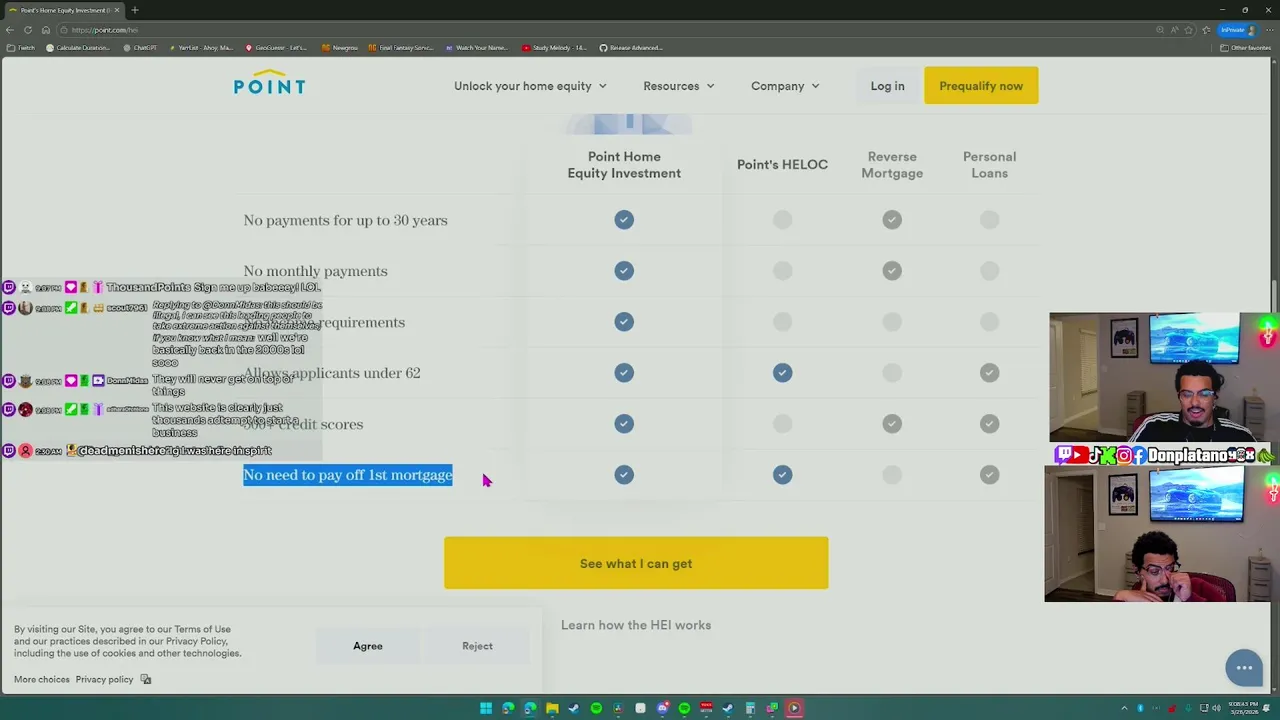
Task: Open the Other favorites folder
Action: 1246,47
